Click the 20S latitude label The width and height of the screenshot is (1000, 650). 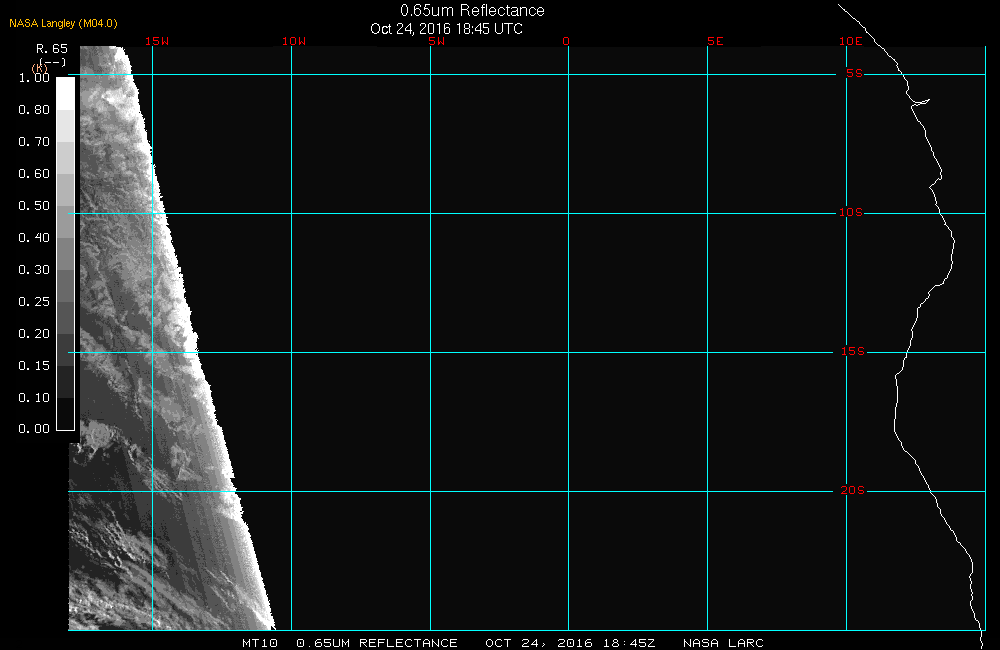(x=851, y=491)
